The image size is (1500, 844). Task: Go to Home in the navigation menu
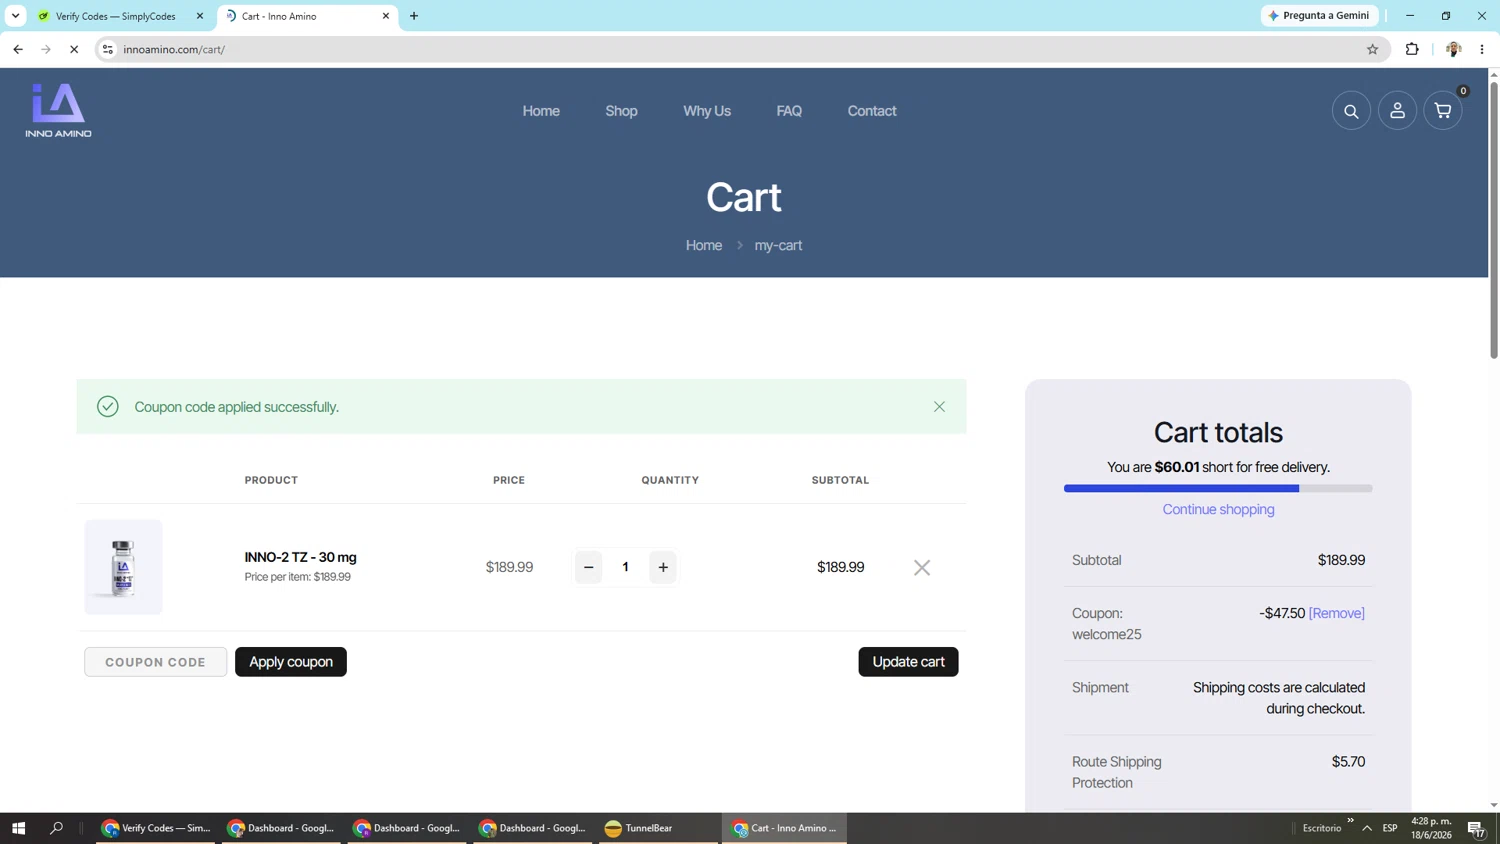point(541,111)
